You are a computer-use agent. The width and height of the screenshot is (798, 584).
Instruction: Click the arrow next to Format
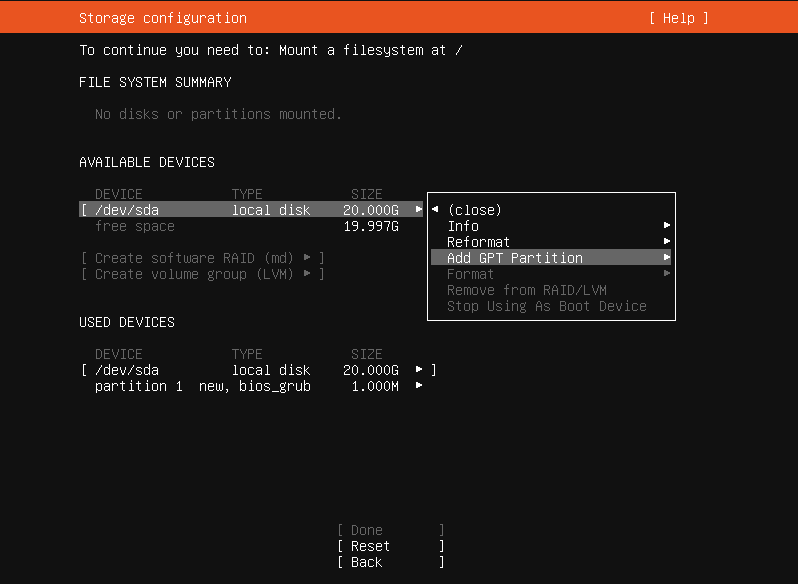click(667, 273)
